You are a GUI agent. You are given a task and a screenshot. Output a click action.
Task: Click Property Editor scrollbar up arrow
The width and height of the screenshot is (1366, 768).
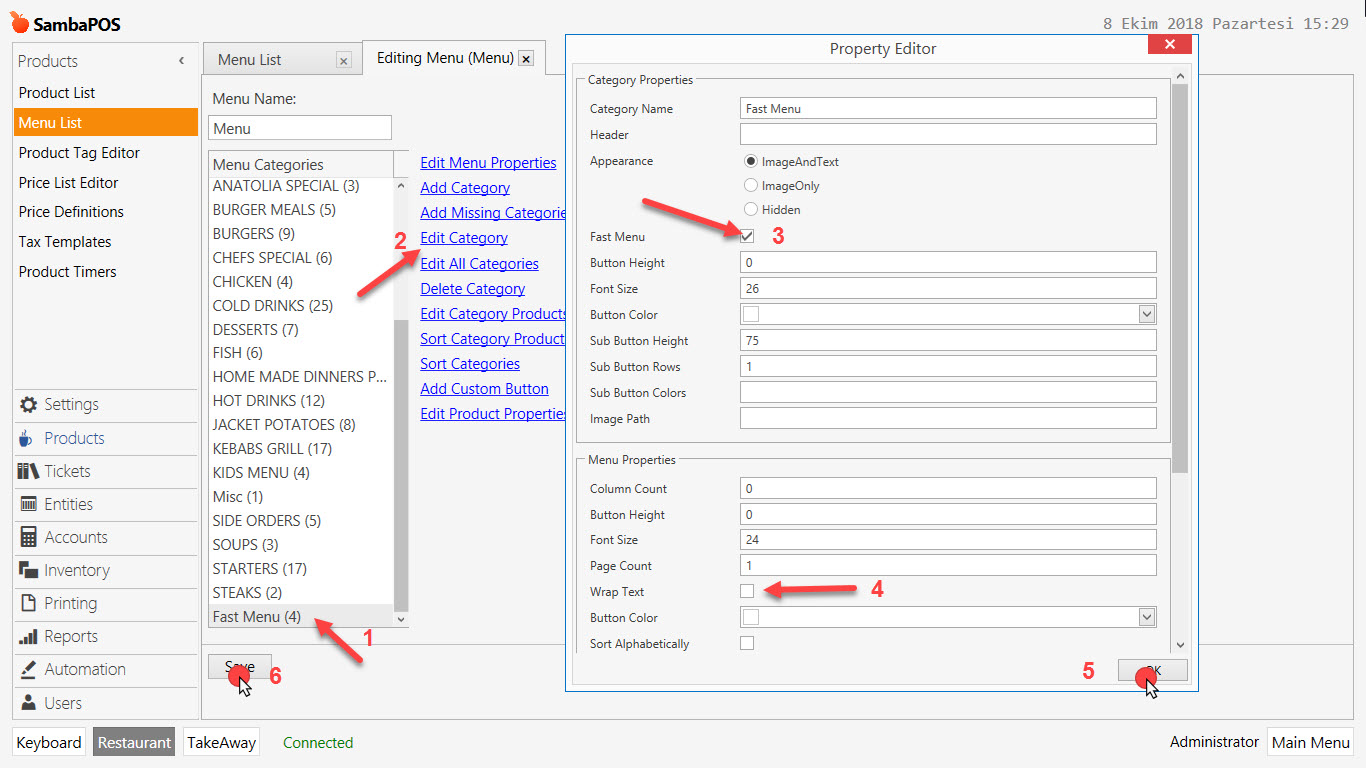tap(1180, 77)
